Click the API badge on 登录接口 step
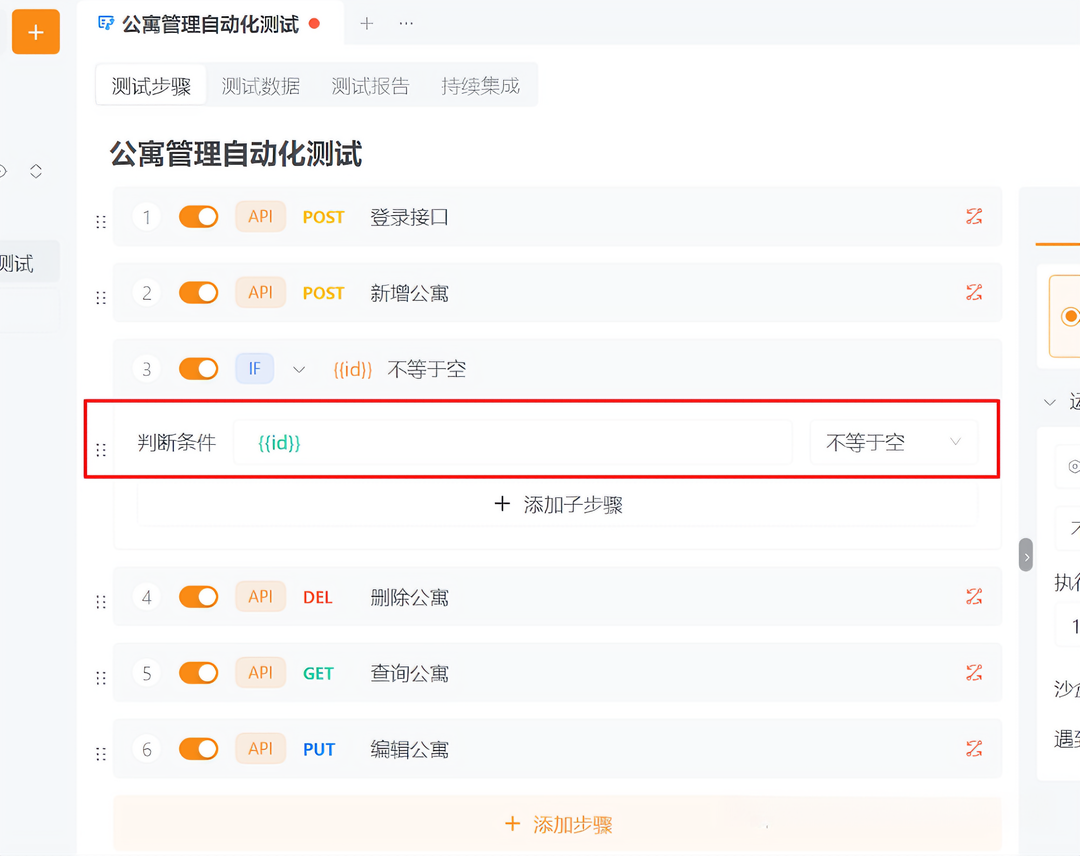 [x=260, y=216]
